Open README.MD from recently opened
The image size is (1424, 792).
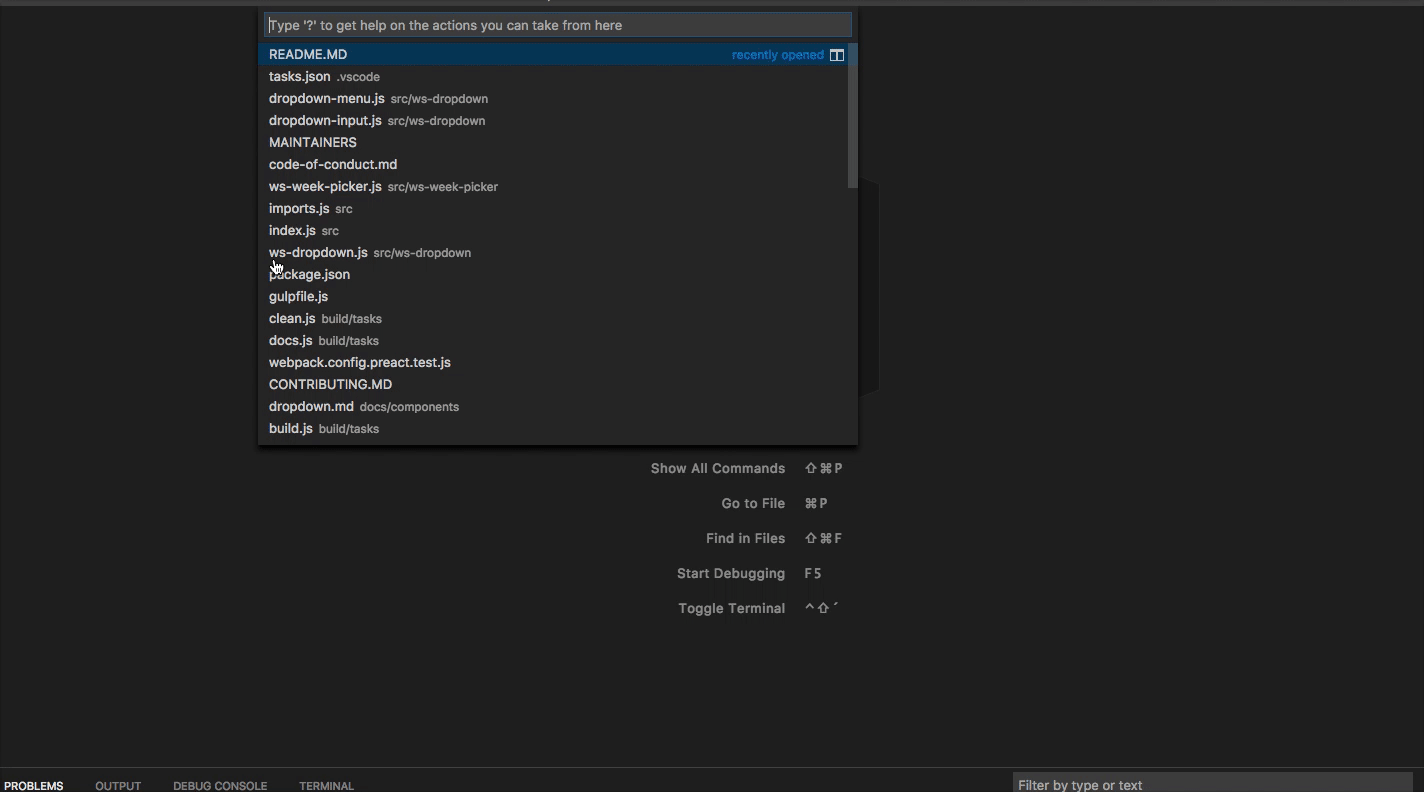553,55
